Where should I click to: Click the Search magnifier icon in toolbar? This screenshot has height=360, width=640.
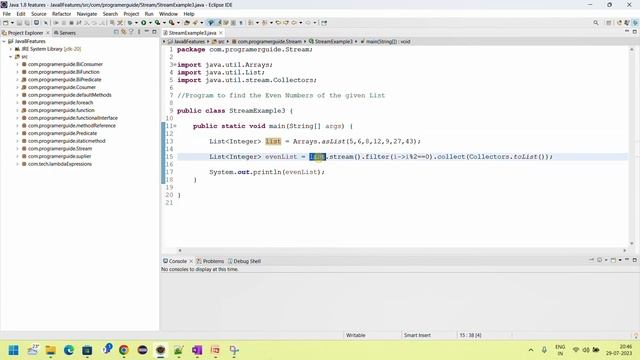[x=596, y=23]
